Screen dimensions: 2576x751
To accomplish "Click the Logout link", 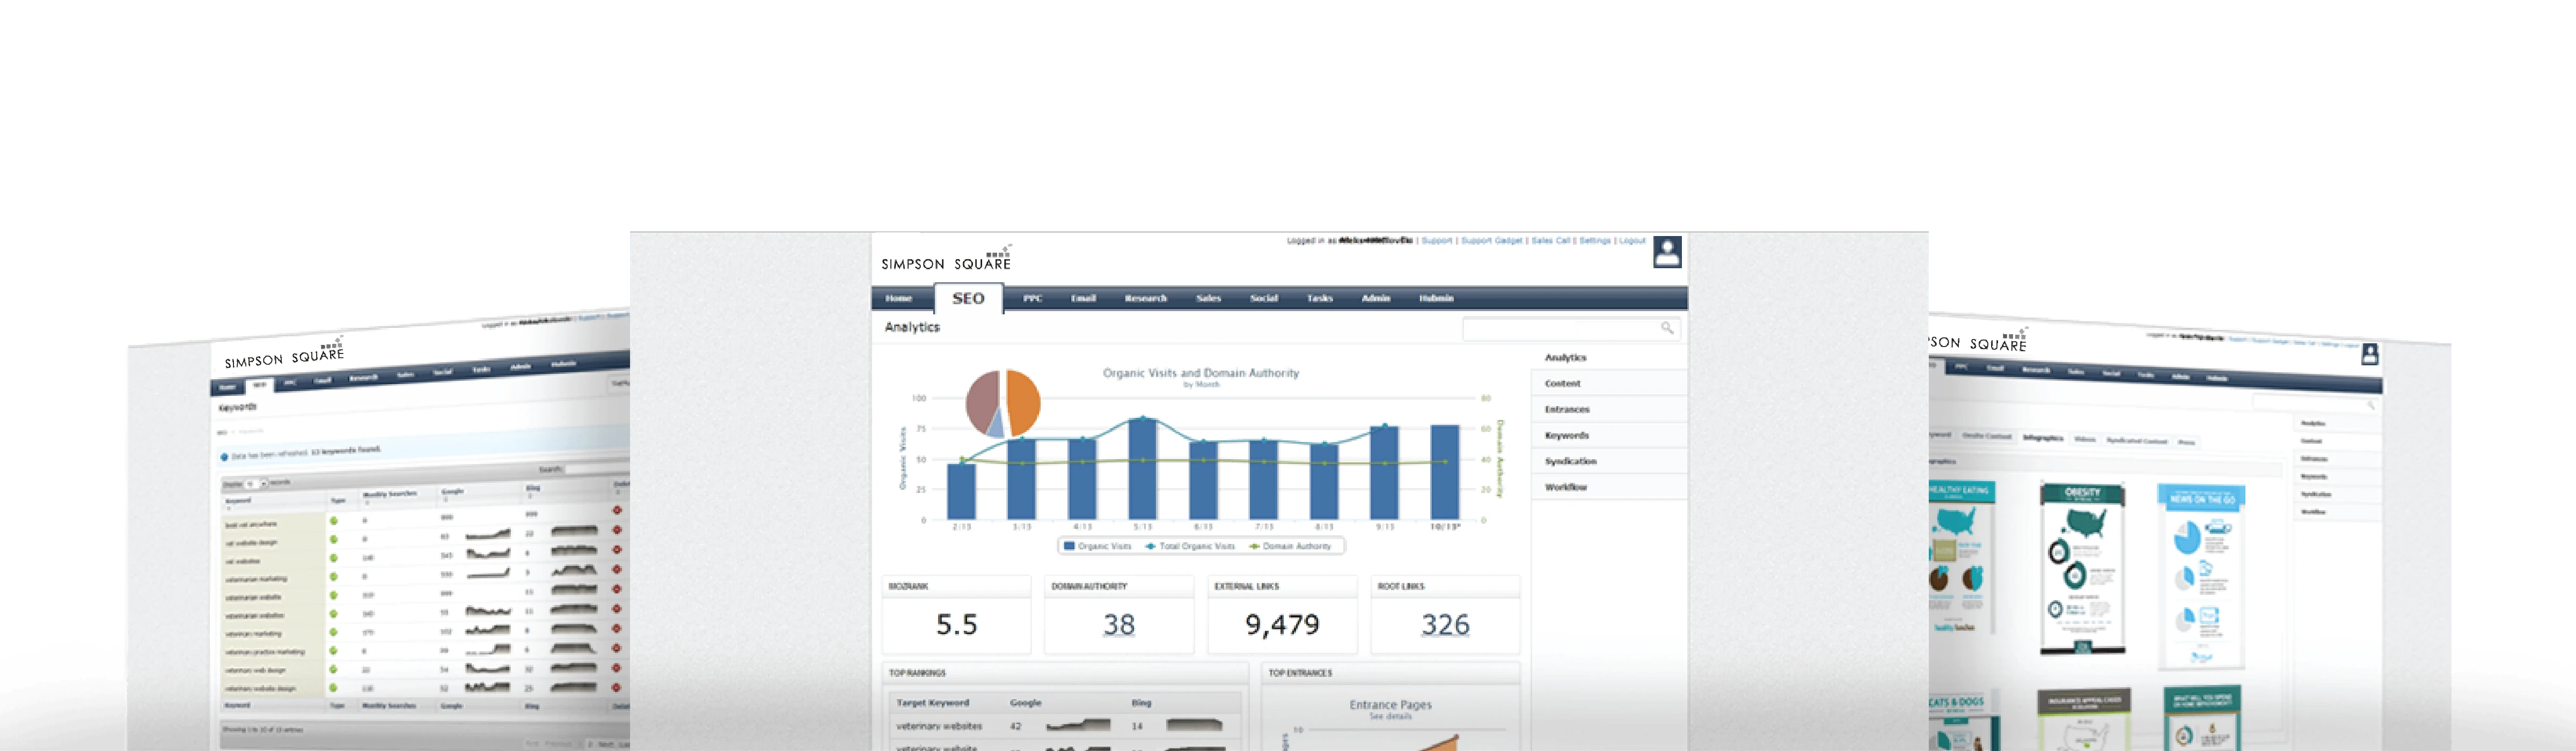I will pos(1632,241).
